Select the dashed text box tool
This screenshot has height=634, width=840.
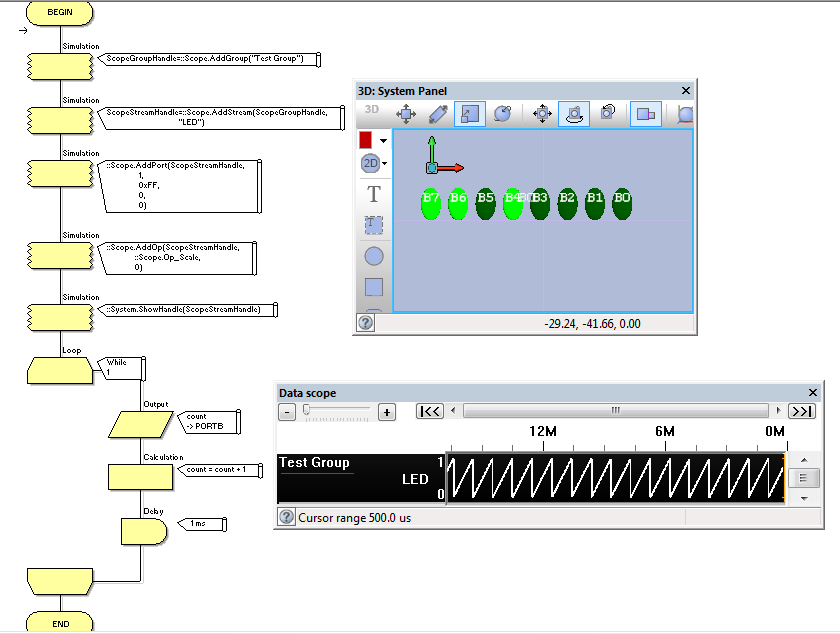pyautogui.click(x=373, y=225)
